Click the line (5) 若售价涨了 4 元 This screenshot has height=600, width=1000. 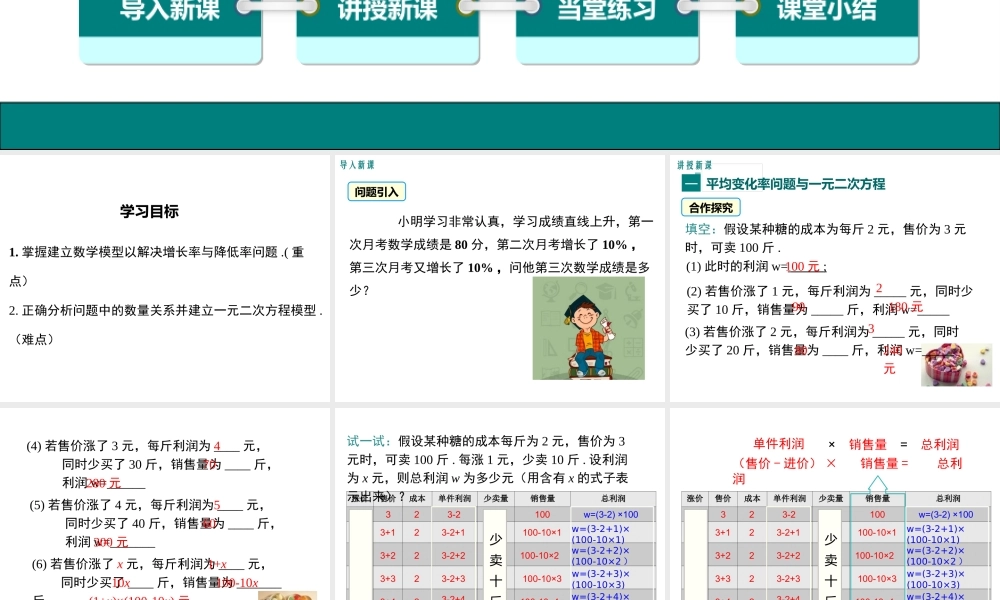pos(147,505)
